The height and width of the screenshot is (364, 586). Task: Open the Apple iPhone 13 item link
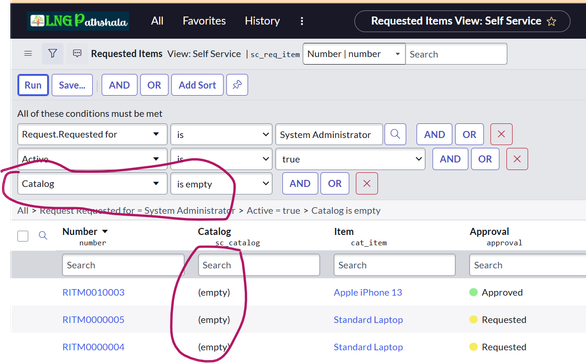coord(368,292)
